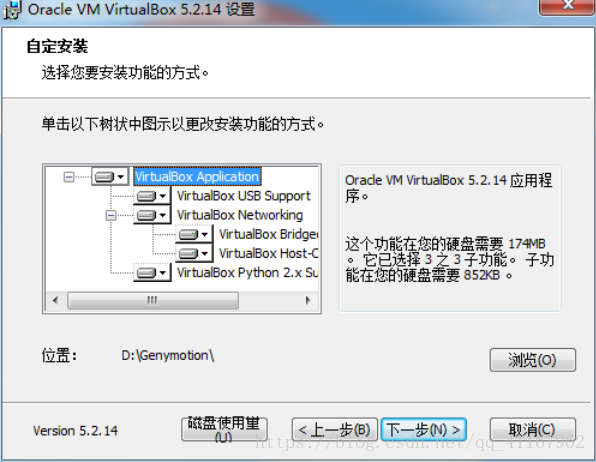The width and height of the screenshot is (596, 462).
Task: Collapse the VirtualBox Application tree node
Action: tap(69, 177)
